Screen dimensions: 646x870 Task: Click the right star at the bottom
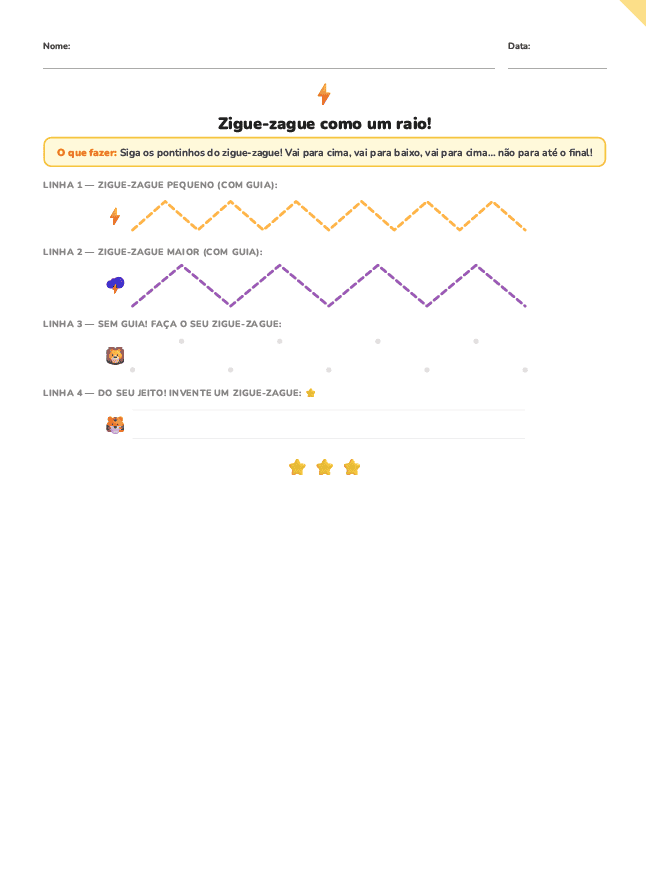(351, 467)
